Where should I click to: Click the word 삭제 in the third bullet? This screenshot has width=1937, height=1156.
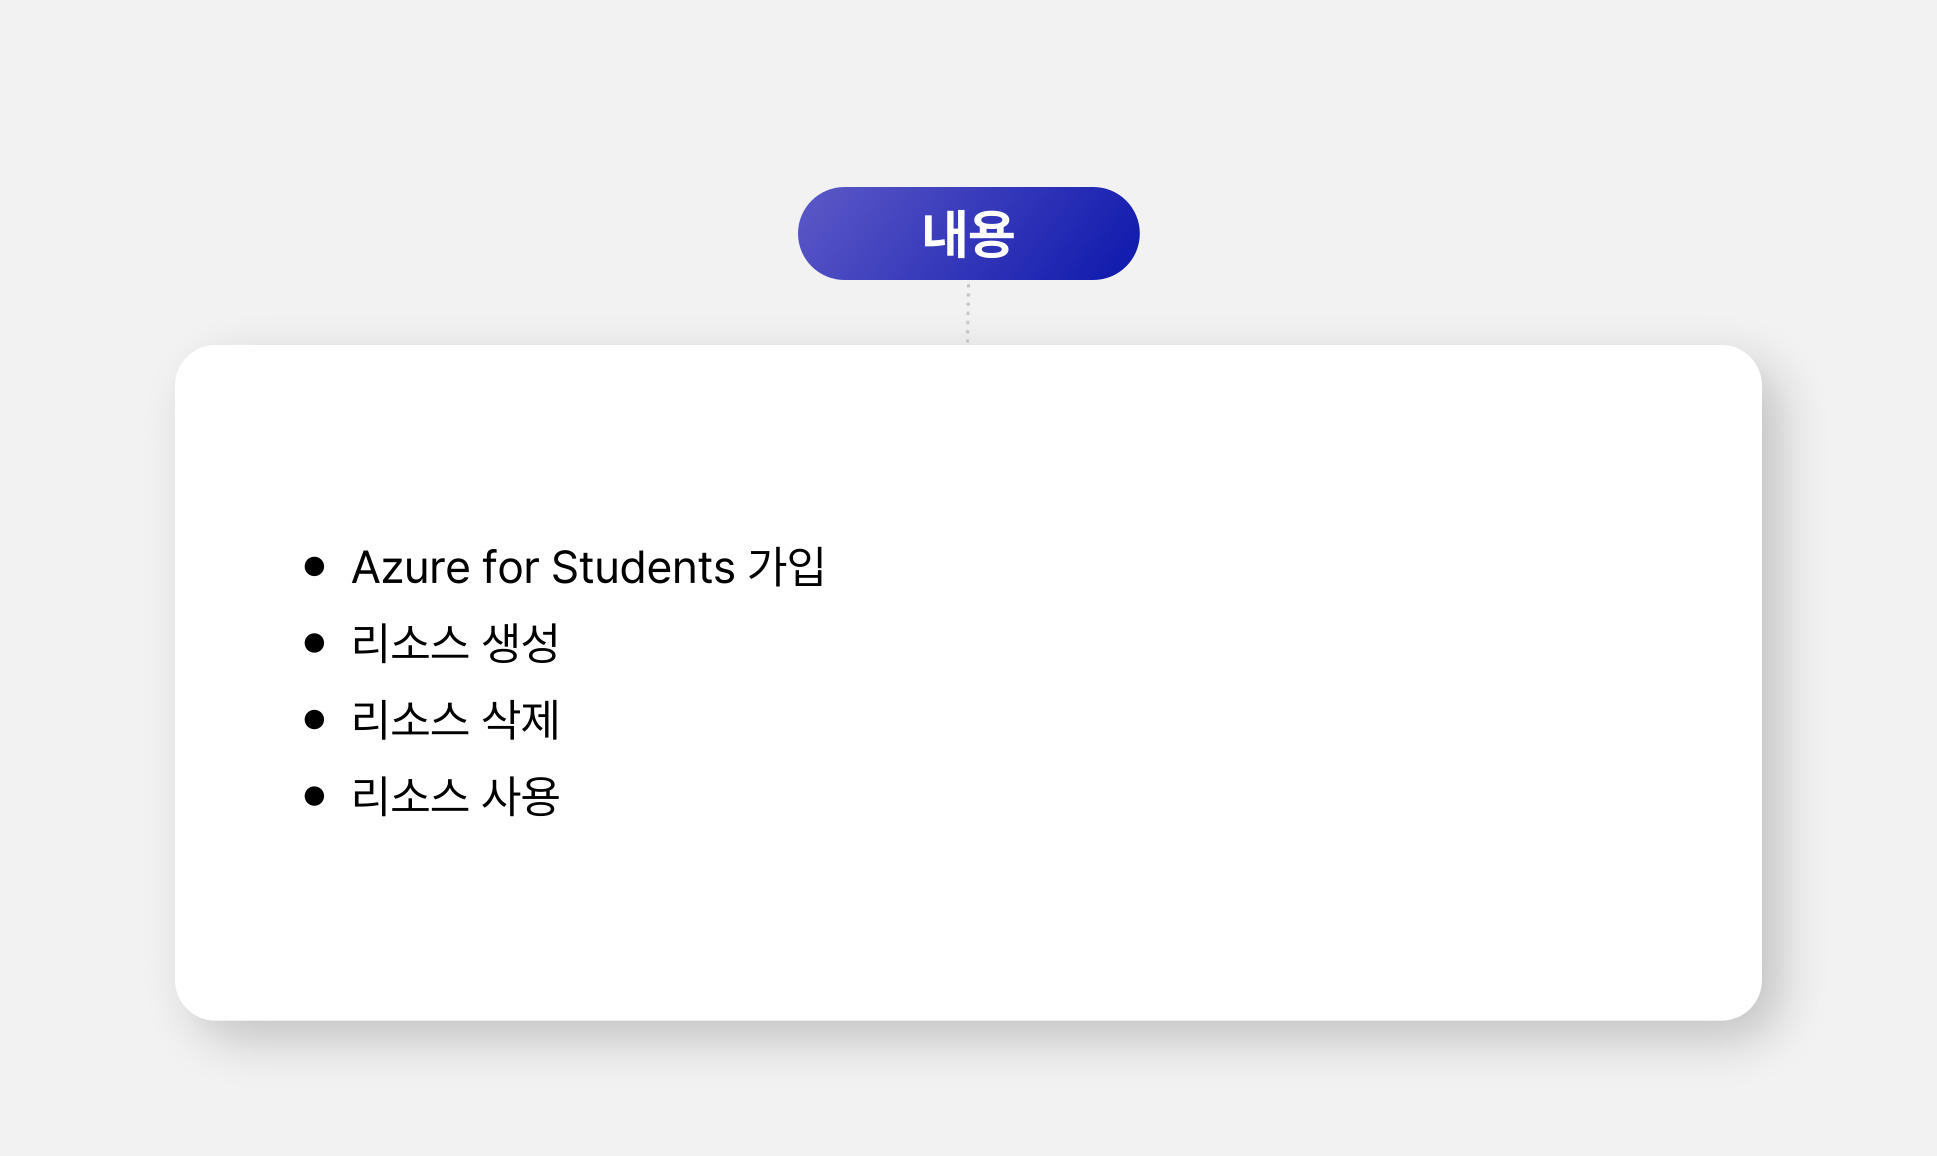(x=520, y=720)
